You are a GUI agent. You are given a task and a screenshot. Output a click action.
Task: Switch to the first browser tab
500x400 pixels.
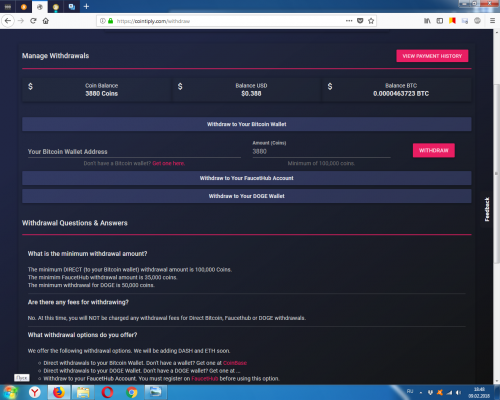[x=8, y=7]
